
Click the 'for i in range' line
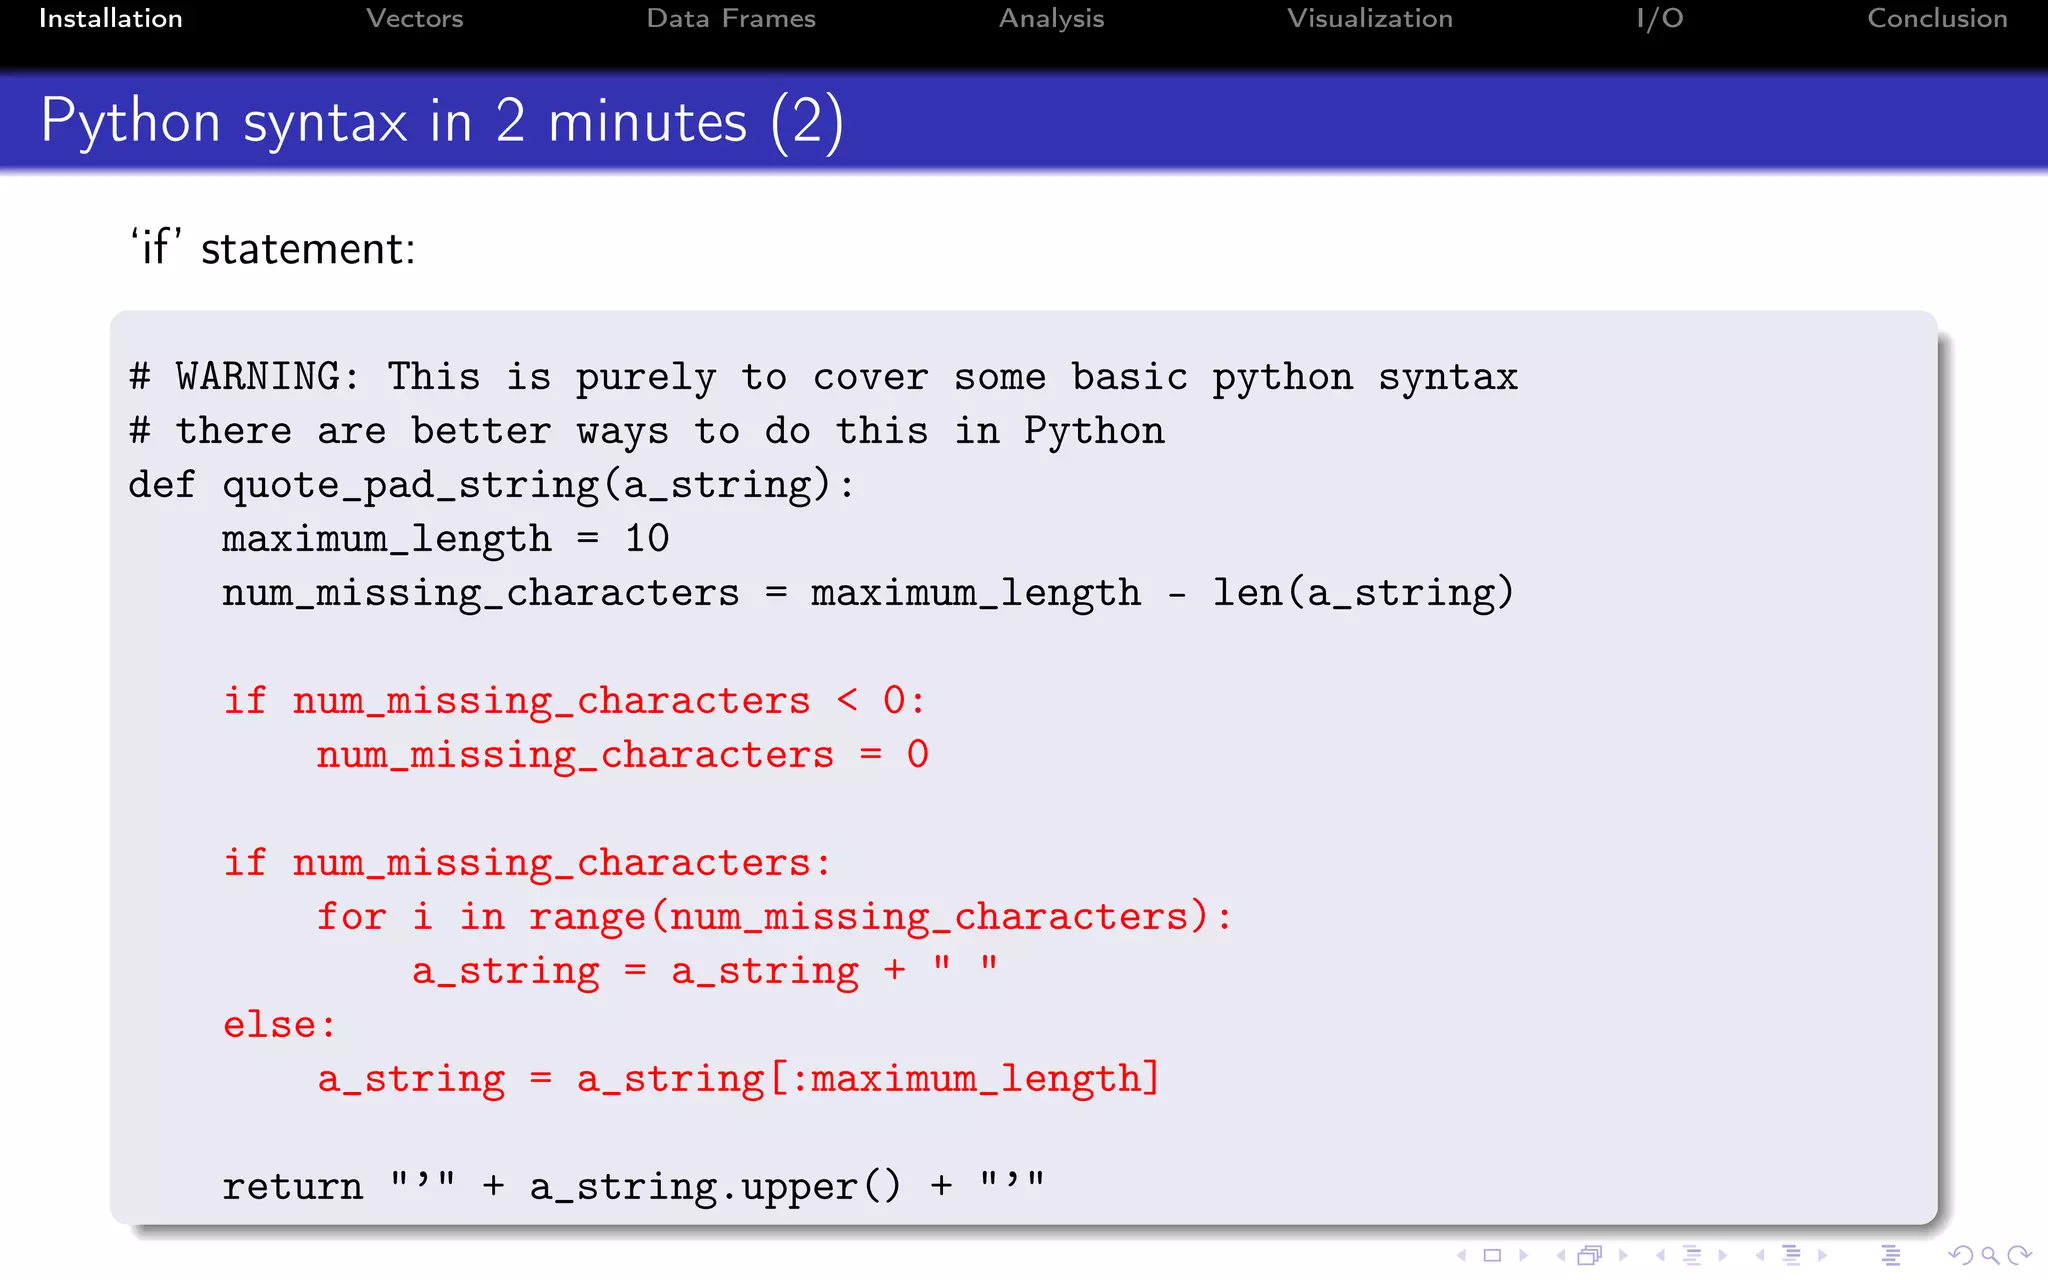[x=775, y=917]
